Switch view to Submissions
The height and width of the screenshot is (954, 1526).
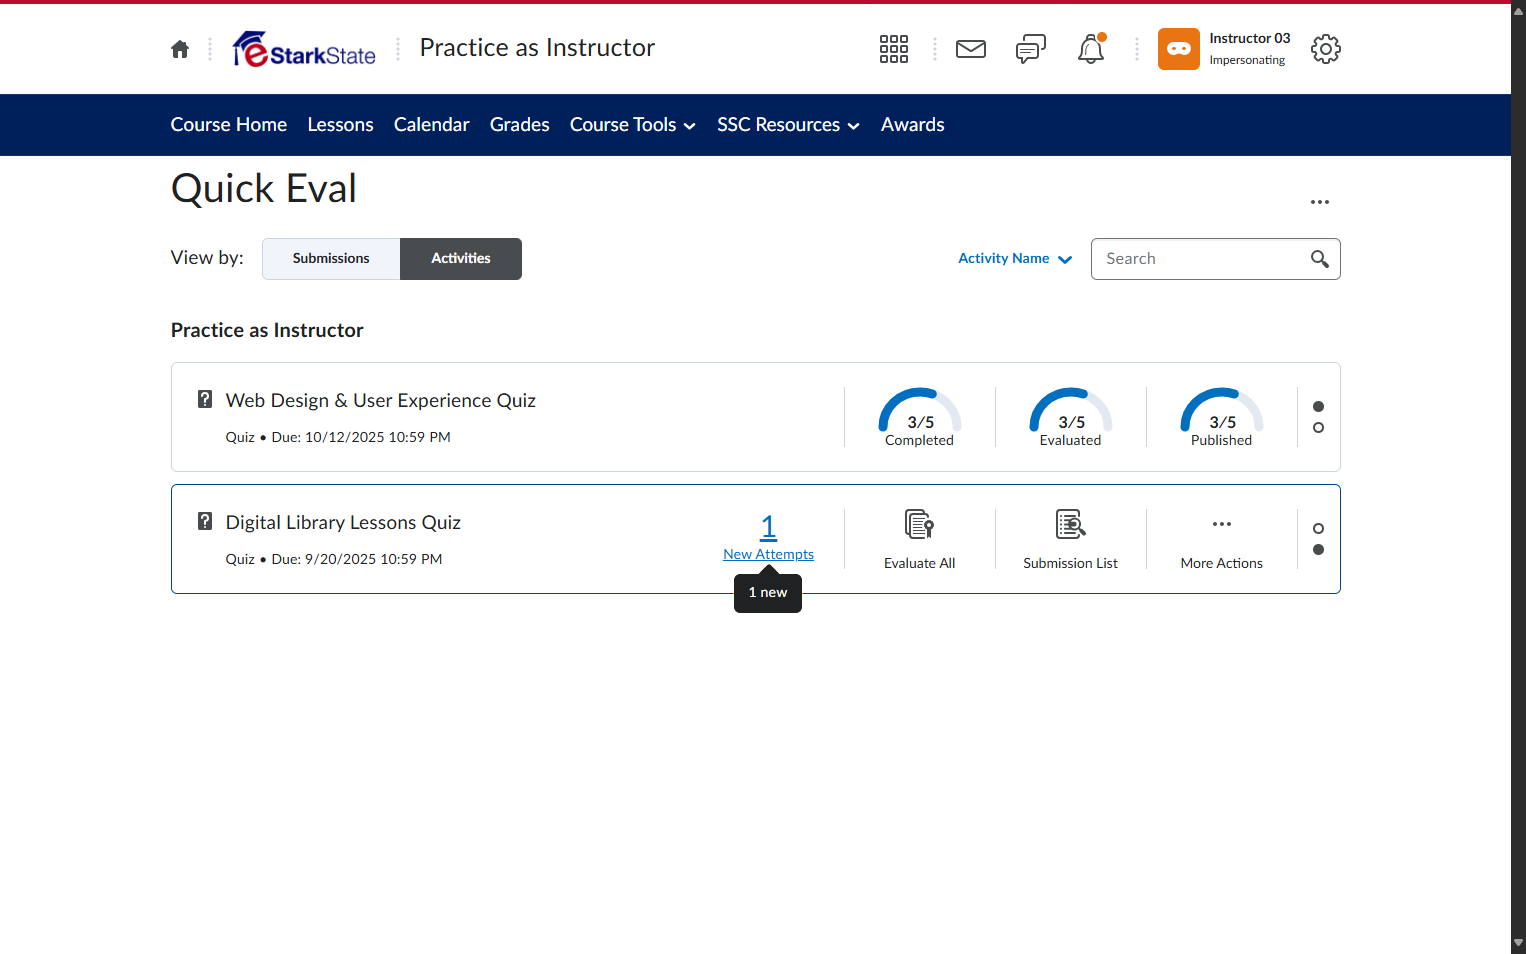331,259
